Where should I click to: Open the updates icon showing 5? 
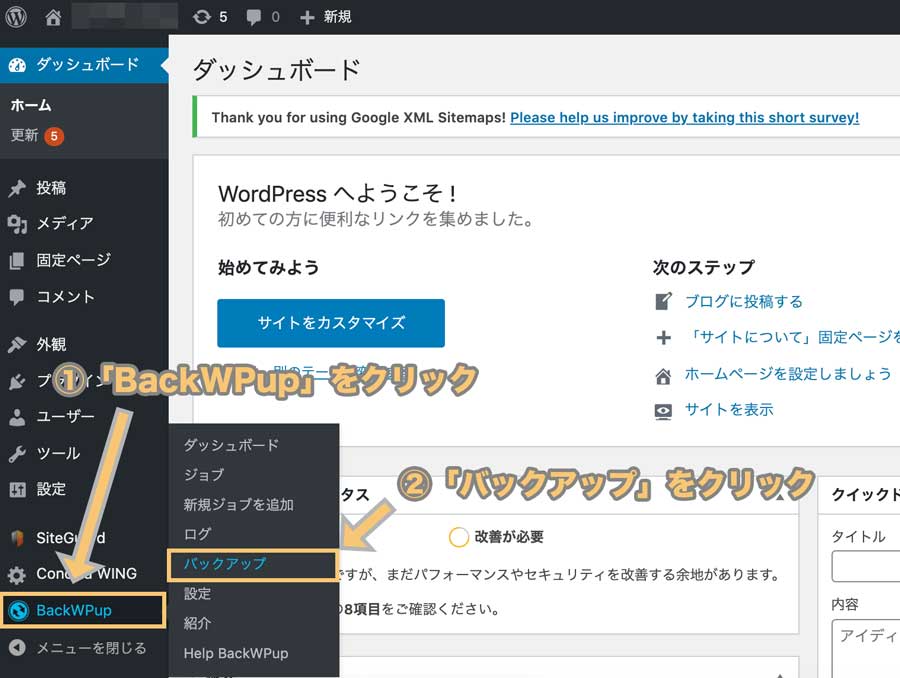(201, 17)
